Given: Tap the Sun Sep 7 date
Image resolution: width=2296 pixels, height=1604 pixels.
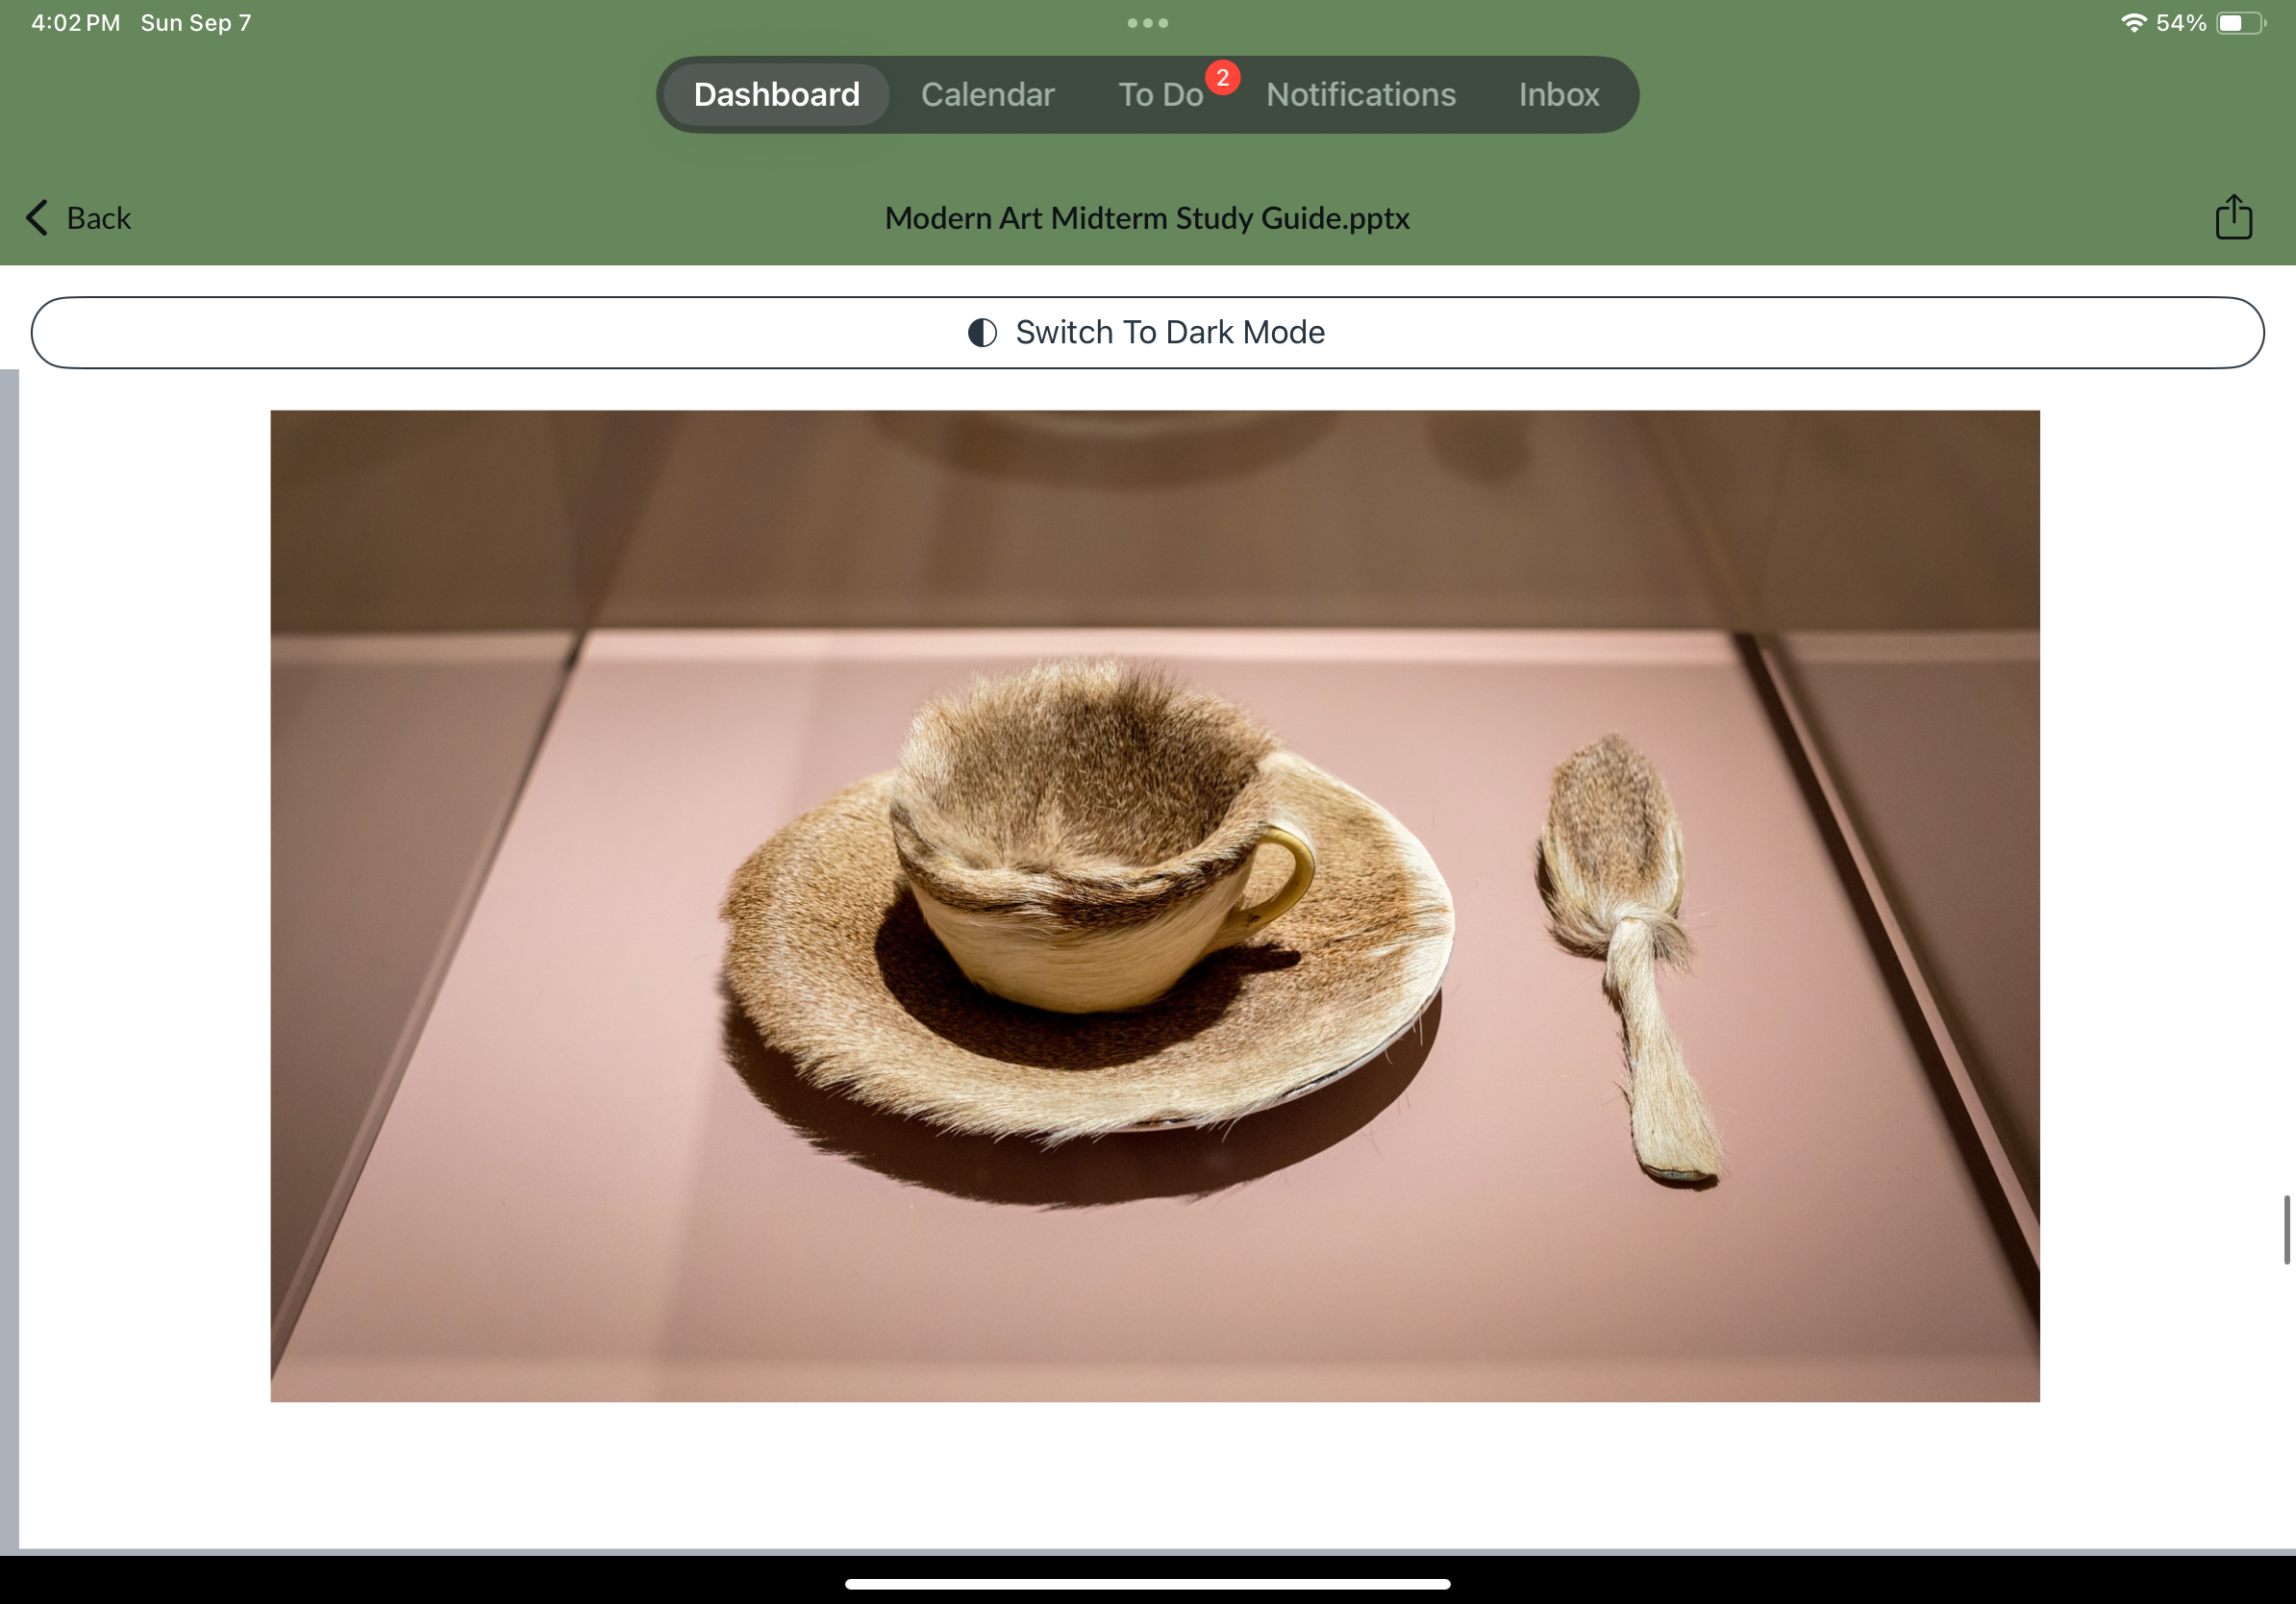Looking at the screenshot, I should point(196,23).
